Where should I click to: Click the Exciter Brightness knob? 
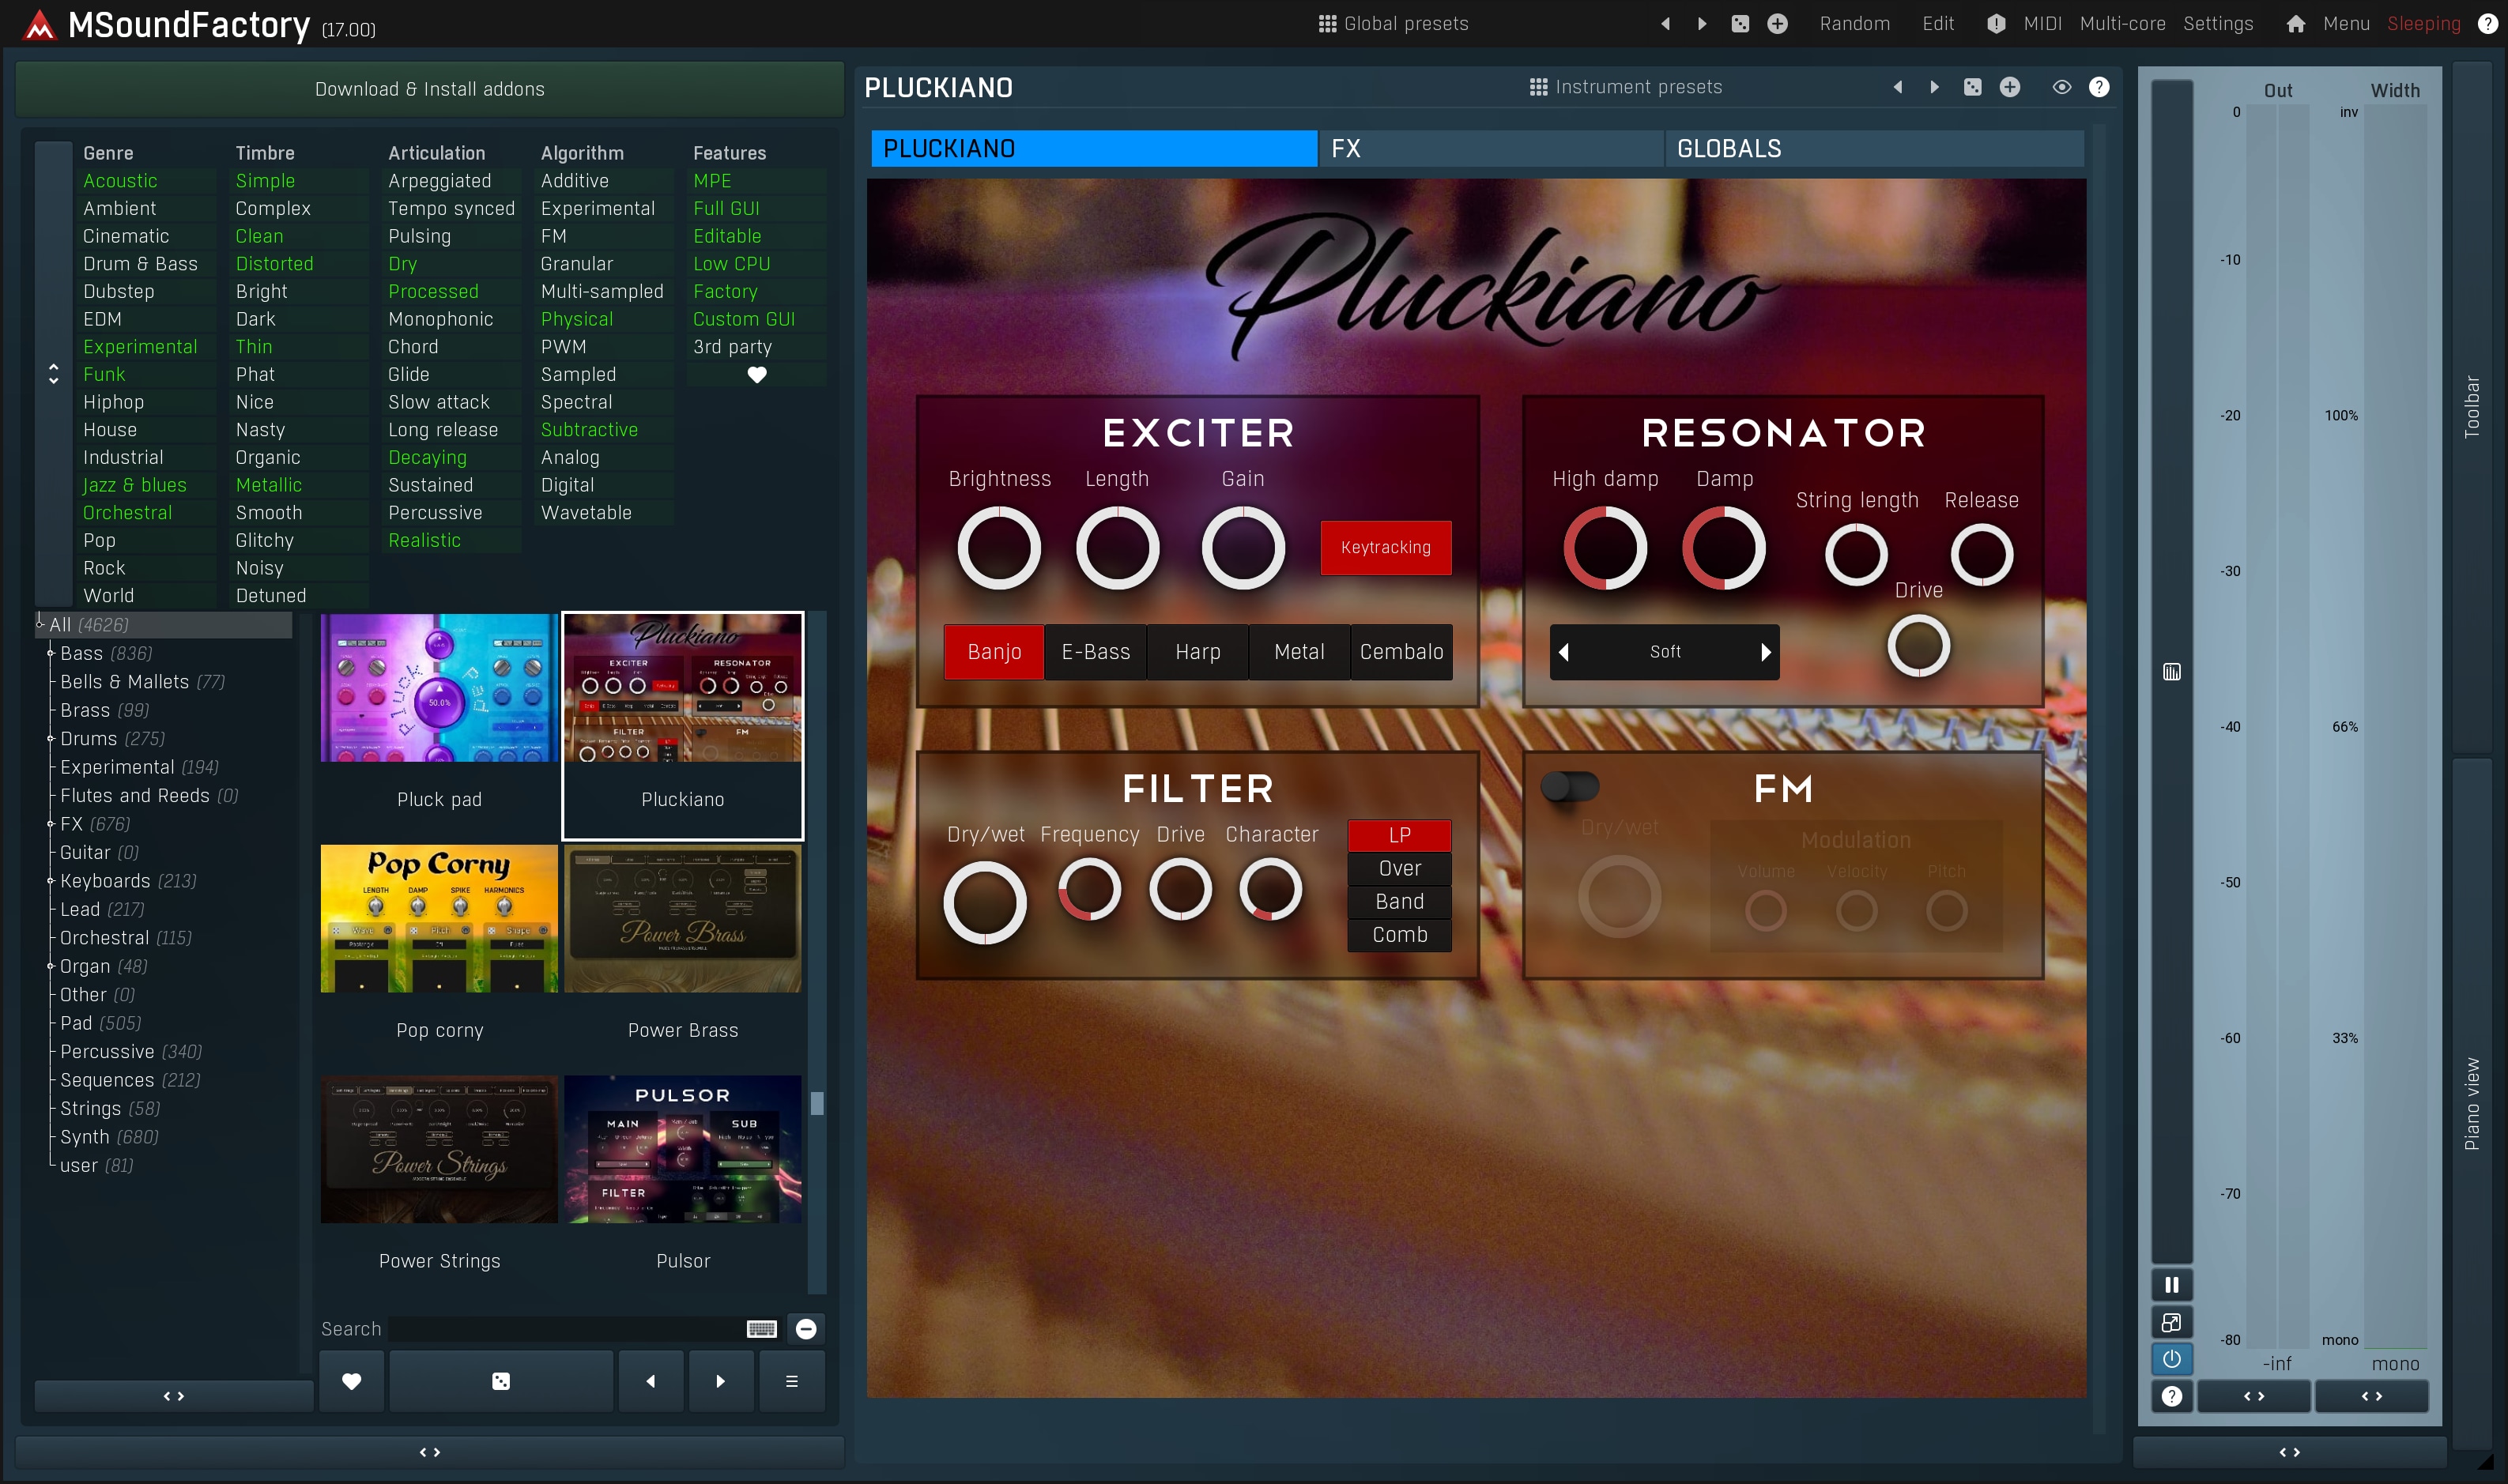[998, 548]
